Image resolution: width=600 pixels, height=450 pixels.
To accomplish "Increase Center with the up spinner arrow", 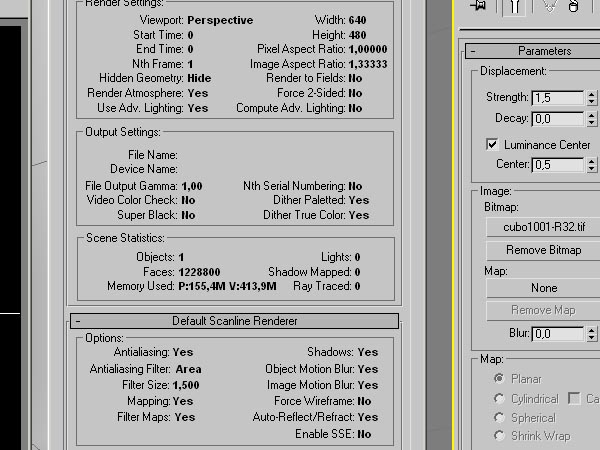I will tap(592, 161).
